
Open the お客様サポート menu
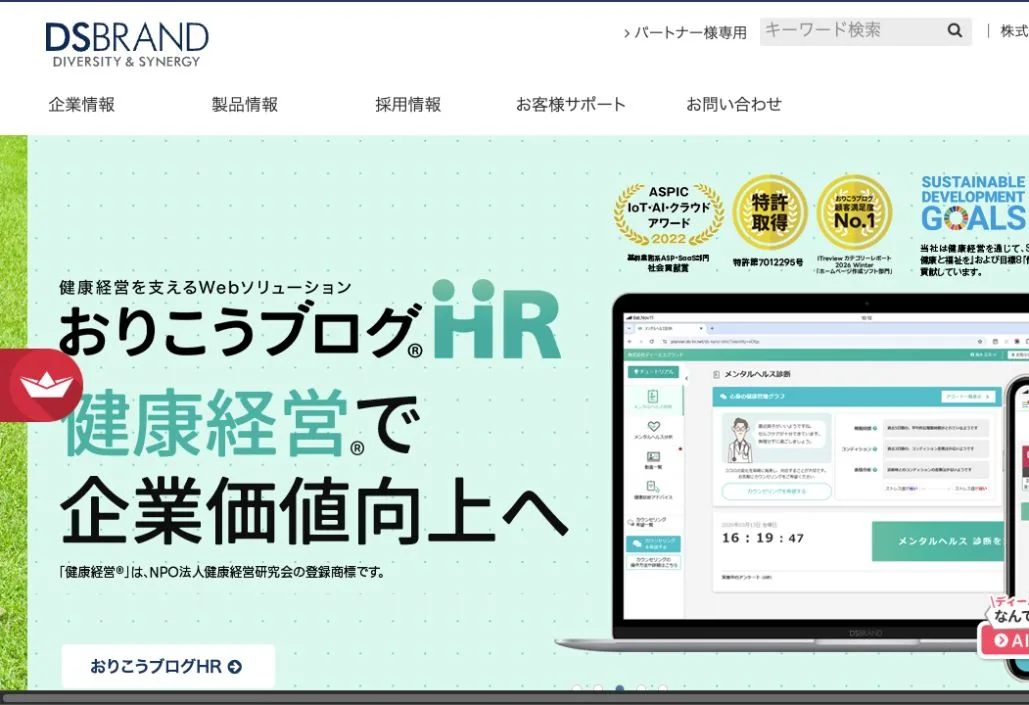click(571, 104)
